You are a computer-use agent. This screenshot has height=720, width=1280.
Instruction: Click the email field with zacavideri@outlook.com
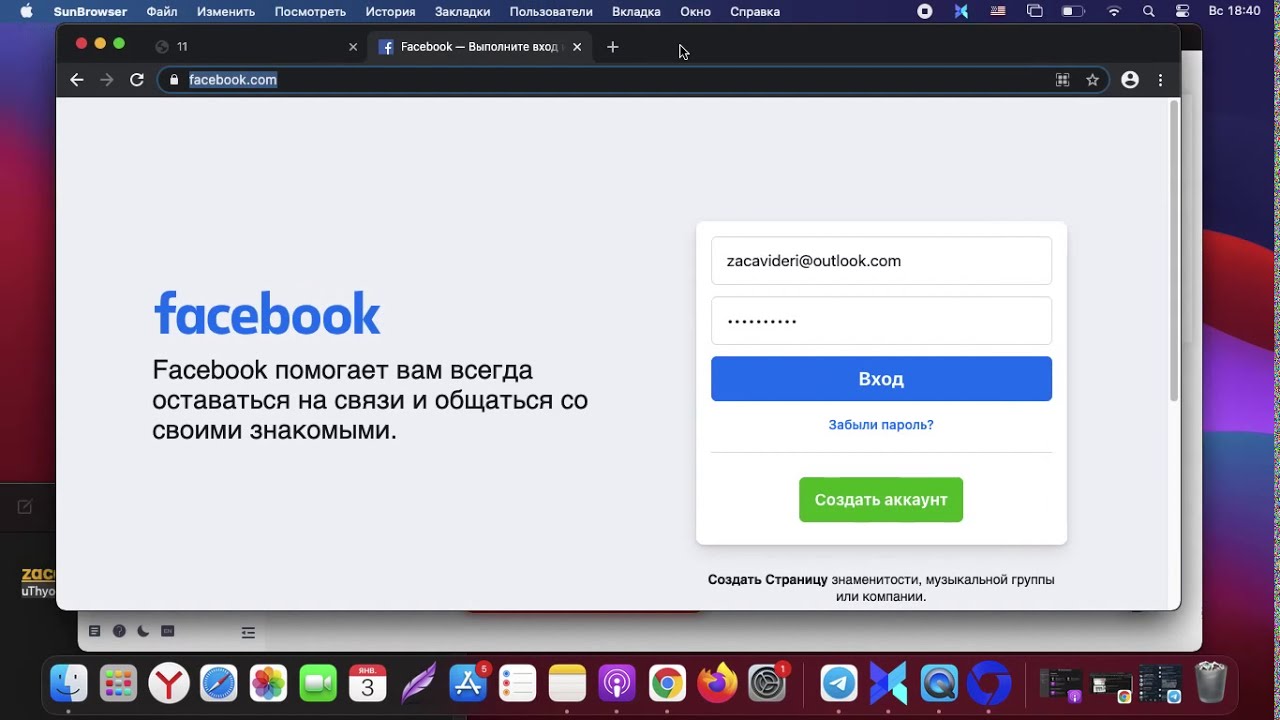[881, 261]
